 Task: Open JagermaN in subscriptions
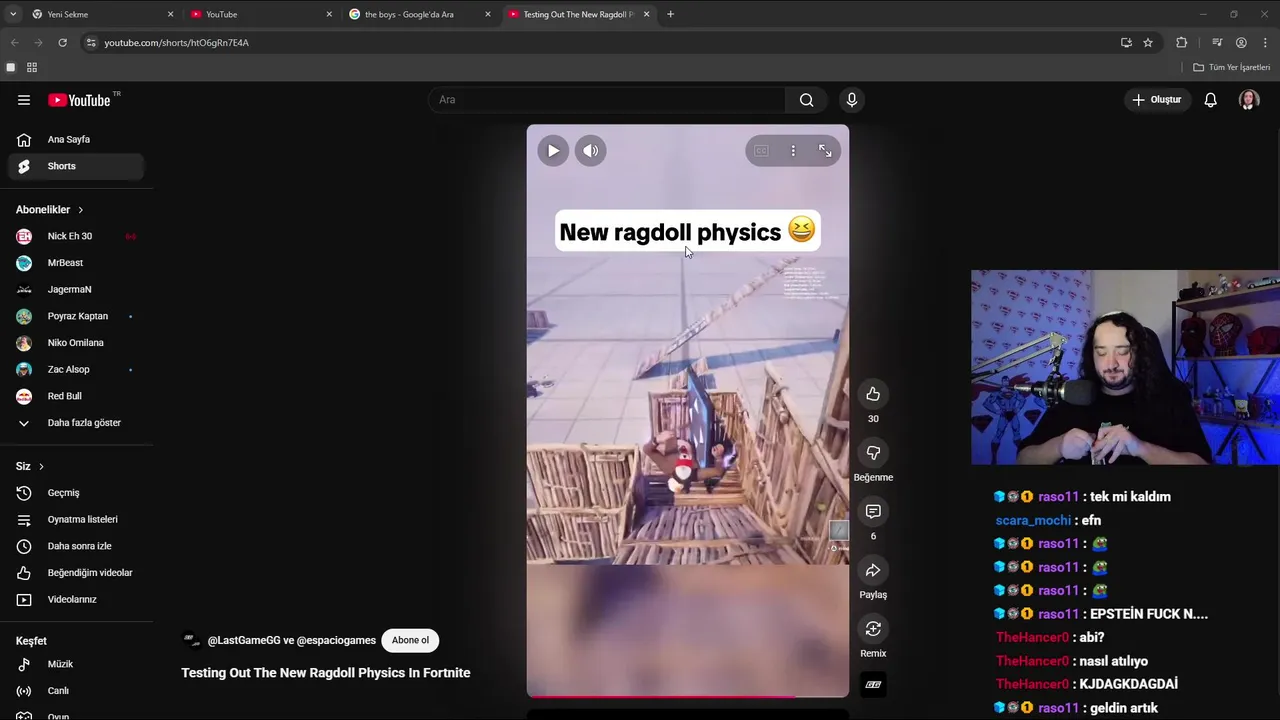[x=76, y=290]
